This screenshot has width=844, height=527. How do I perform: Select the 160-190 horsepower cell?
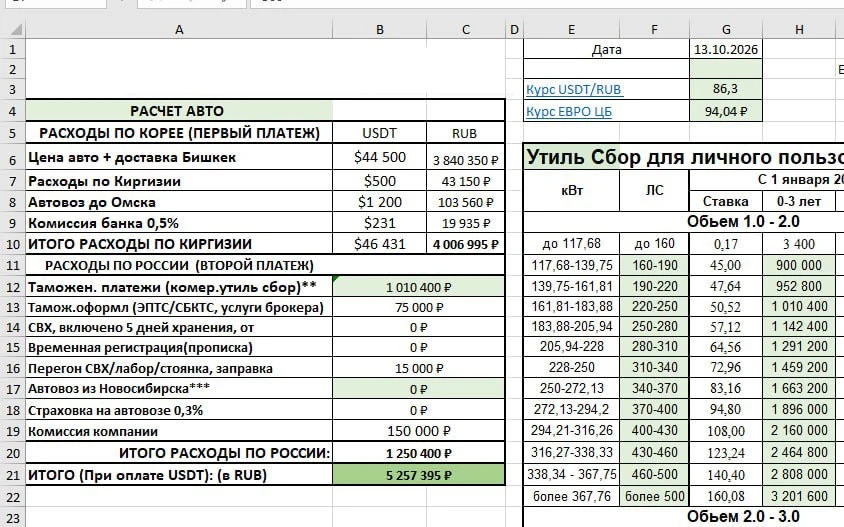654,265
